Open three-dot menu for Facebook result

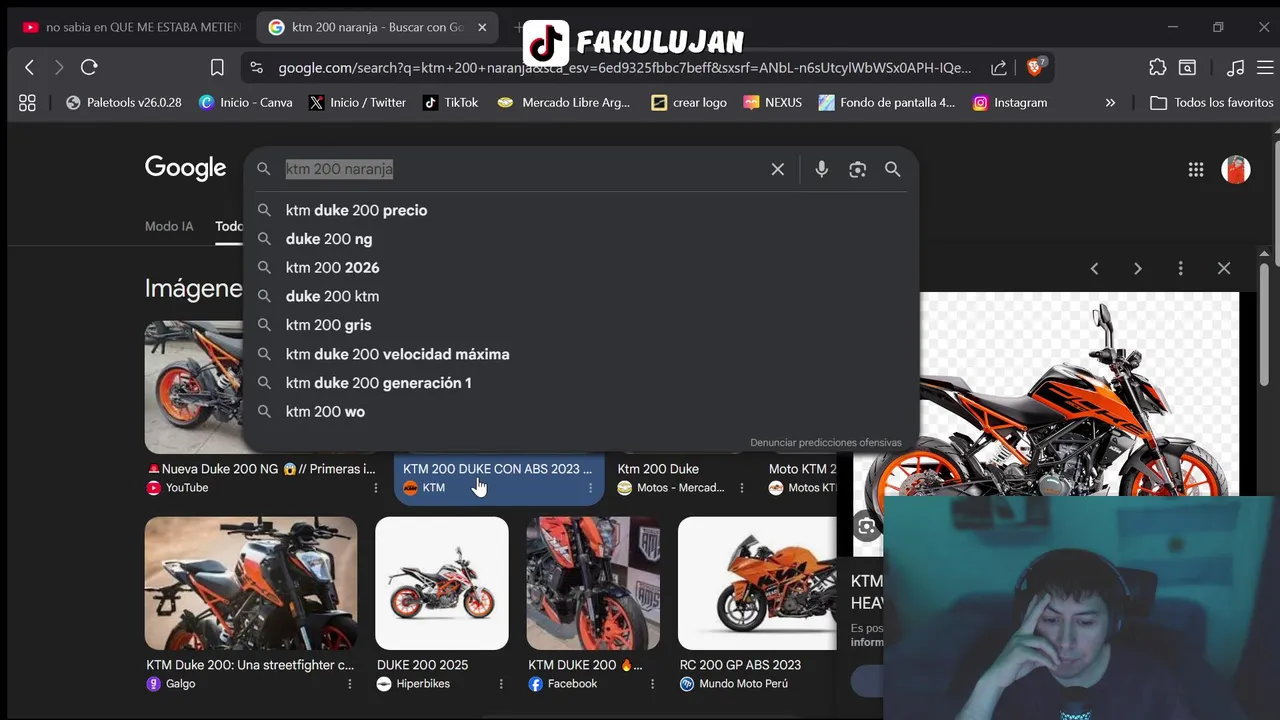(x=652, y=684)
